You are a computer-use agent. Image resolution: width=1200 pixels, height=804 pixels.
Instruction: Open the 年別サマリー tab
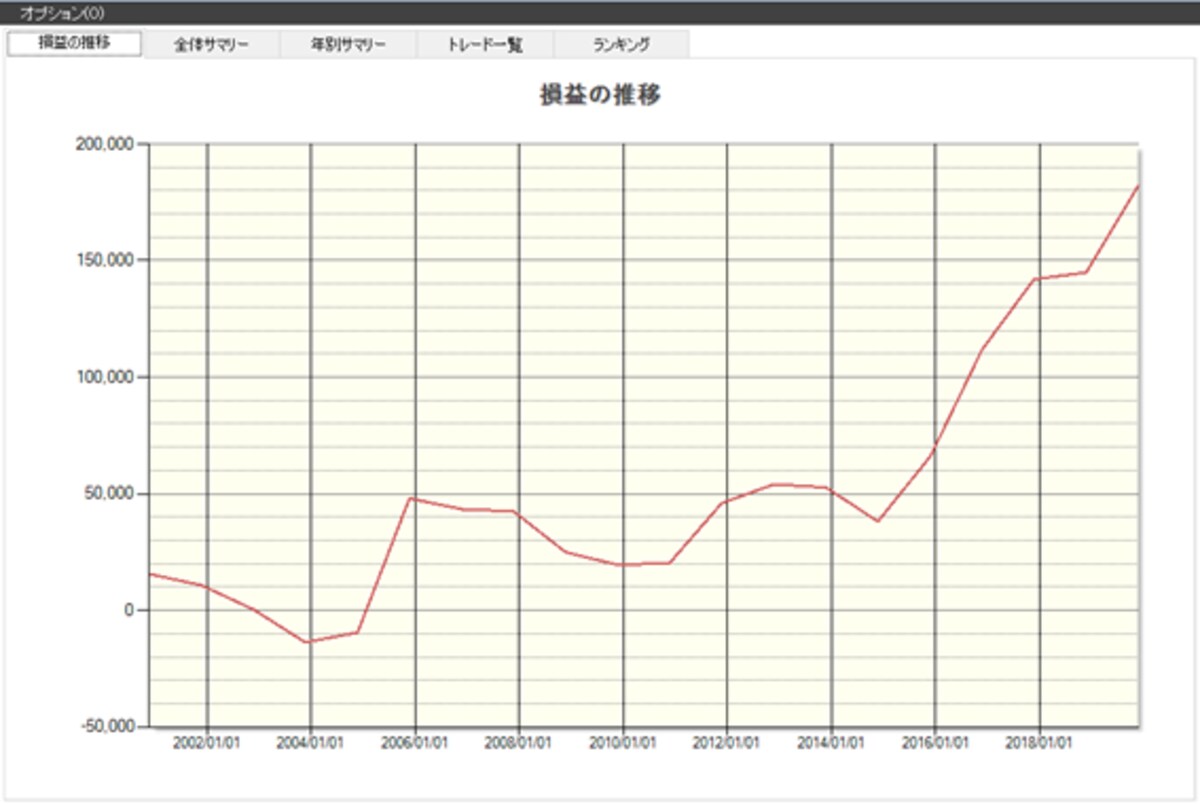click(348, 45)
